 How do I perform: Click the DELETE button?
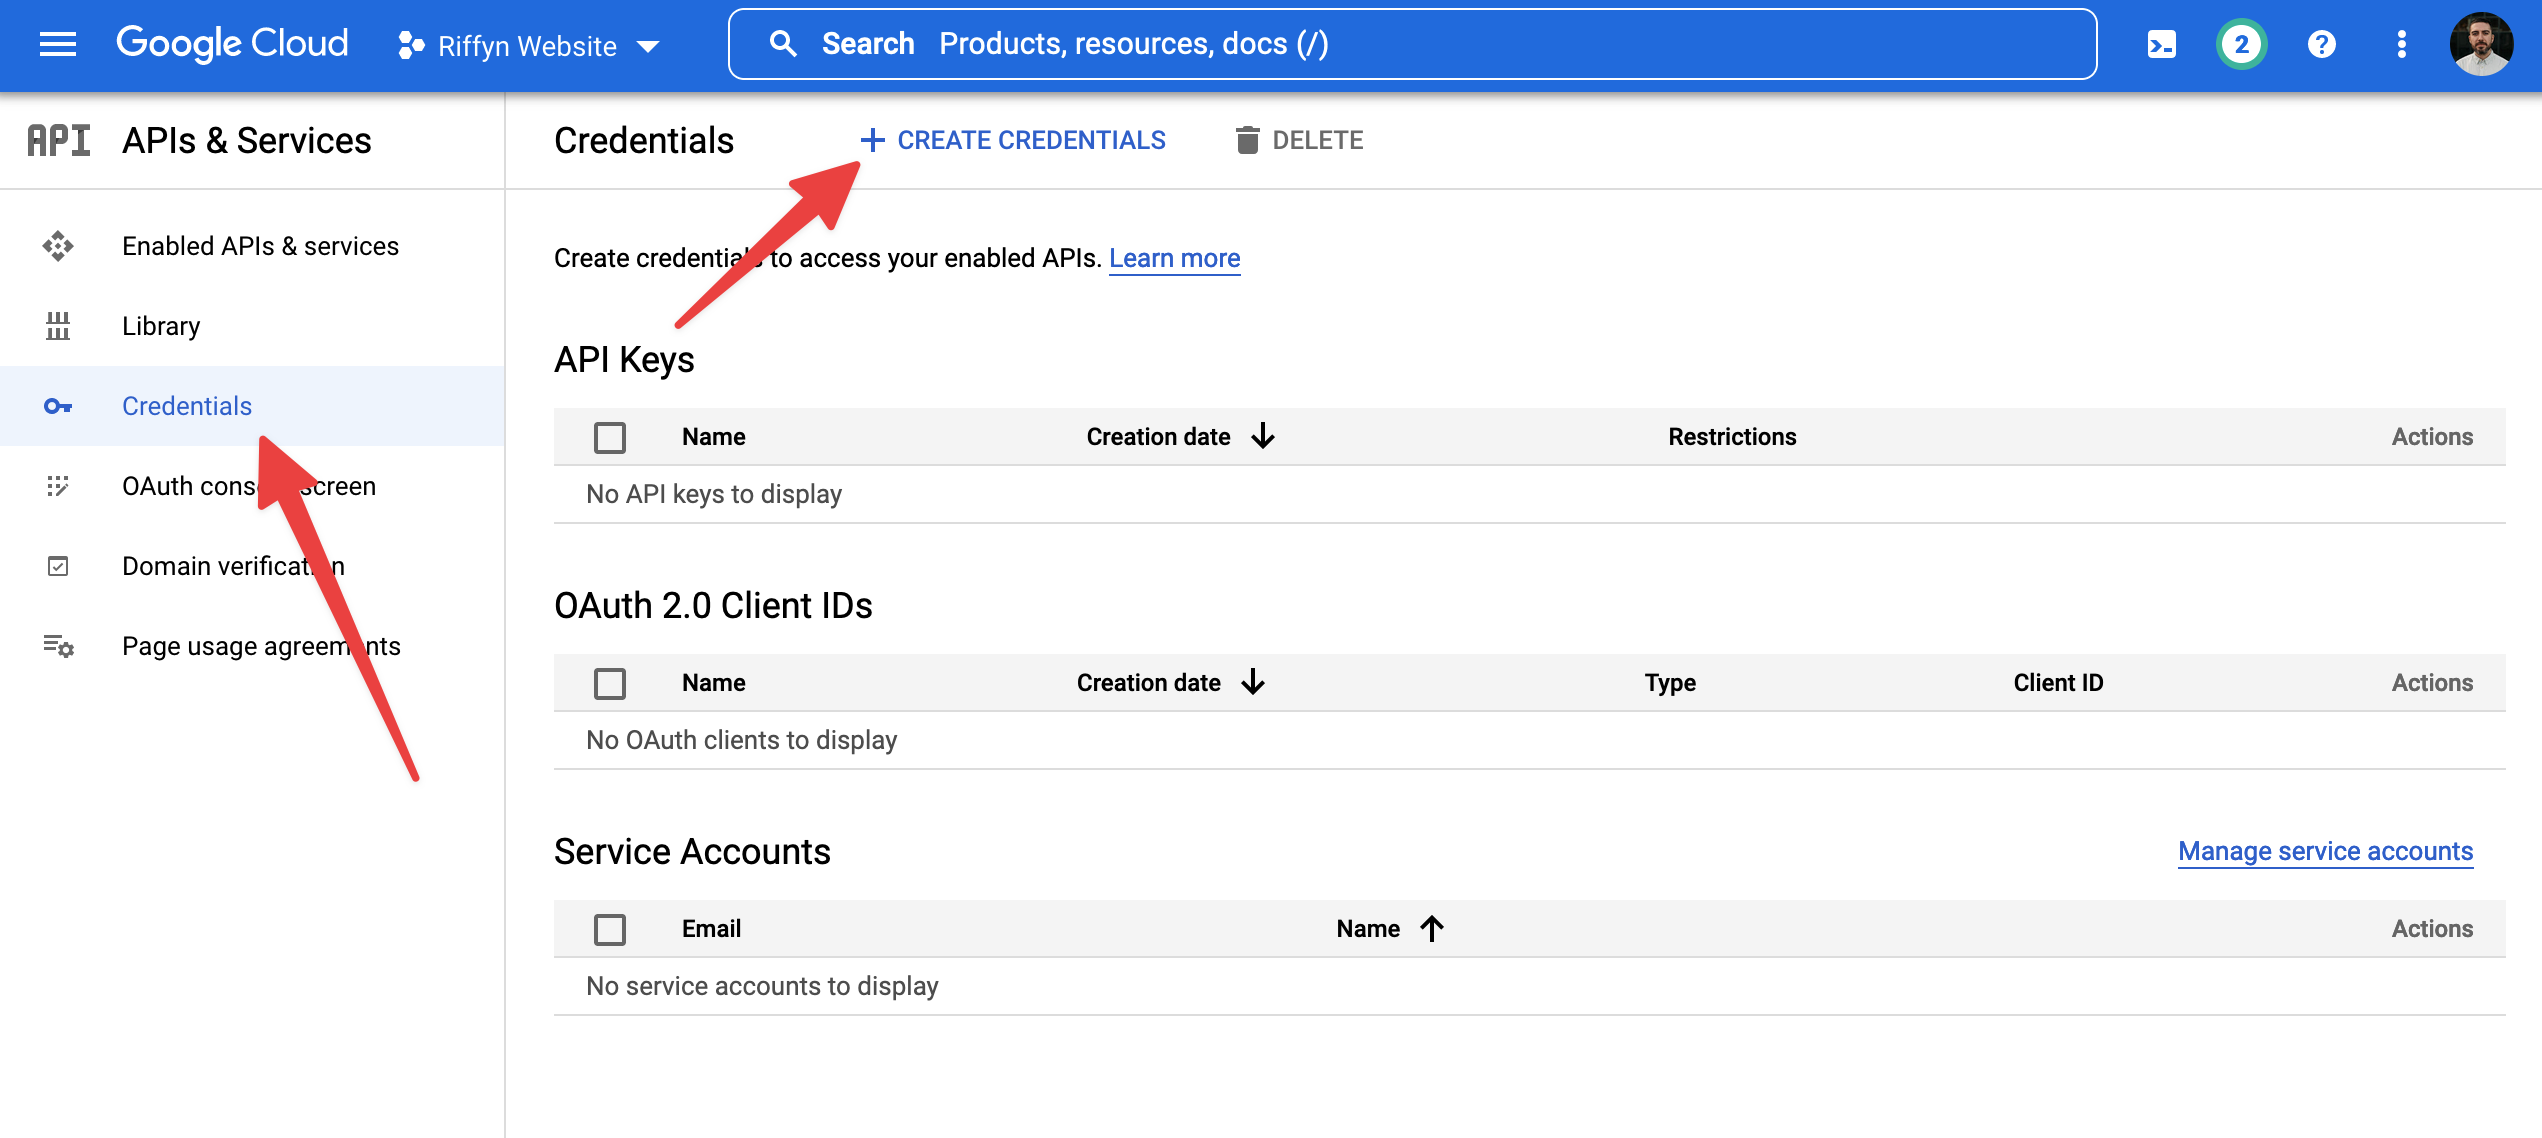coord(1299,140)
